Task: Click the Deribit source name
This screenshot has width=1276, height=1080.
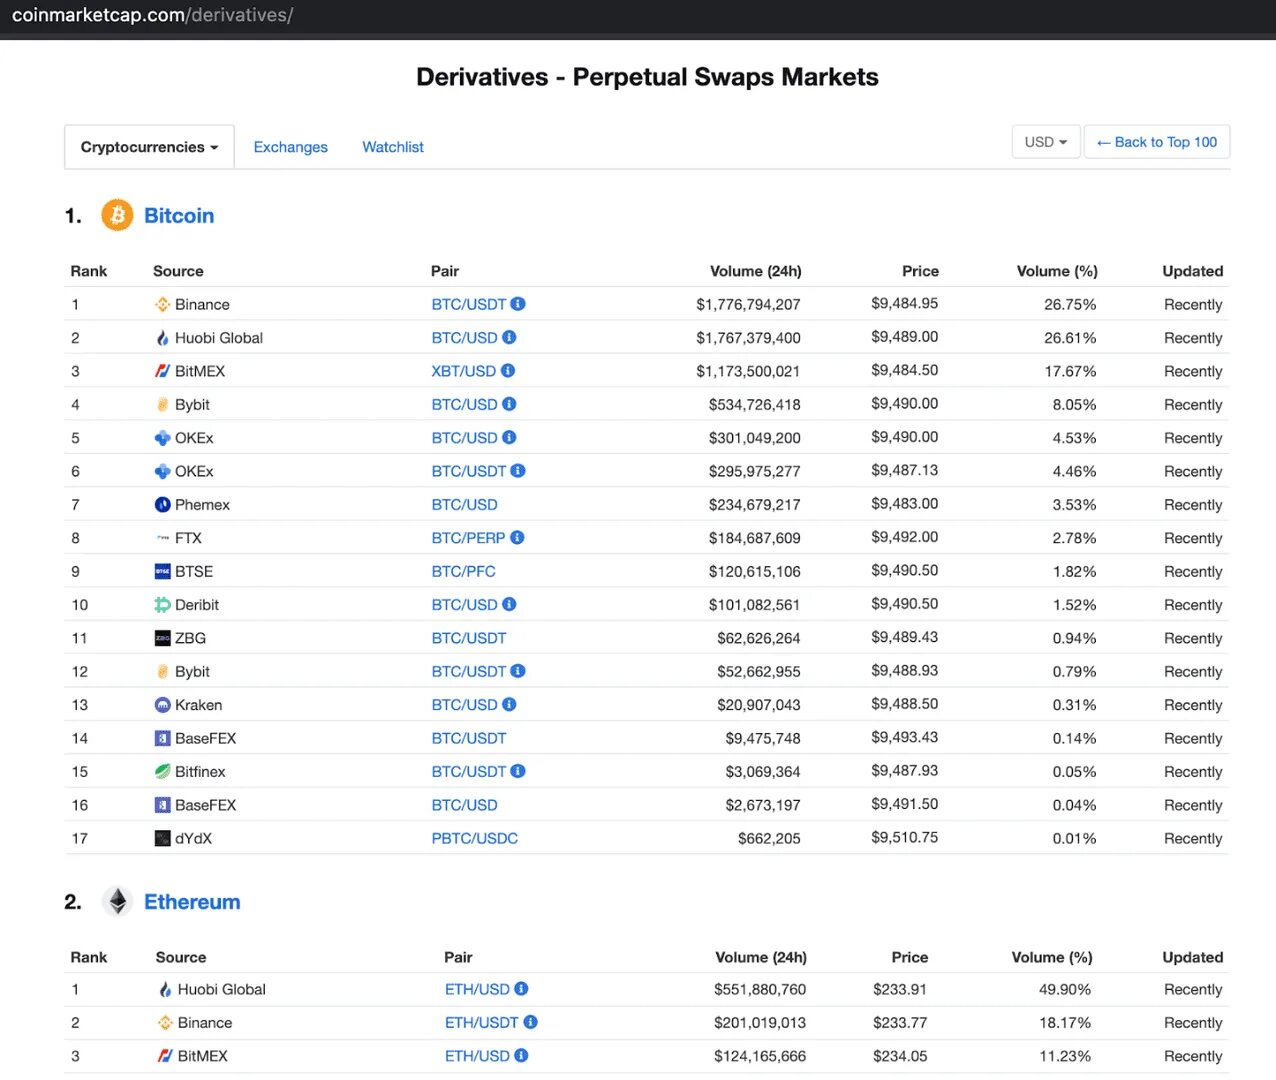Action: tap(197, 605)
